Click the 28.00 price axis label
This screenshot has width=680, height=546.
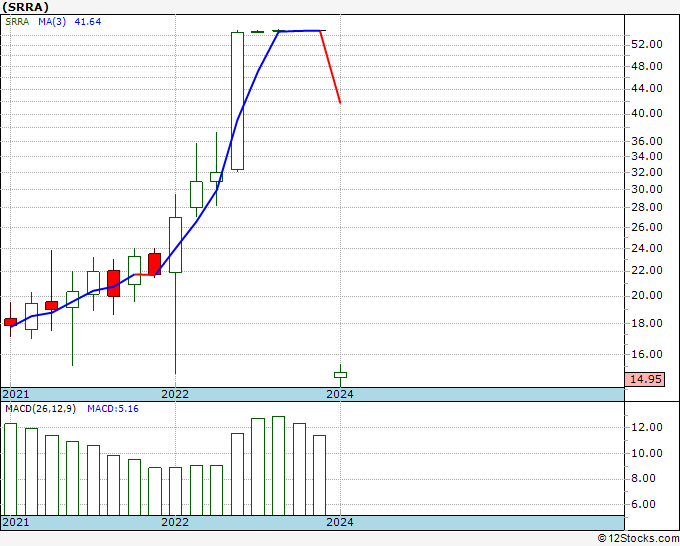coord(647,207)
